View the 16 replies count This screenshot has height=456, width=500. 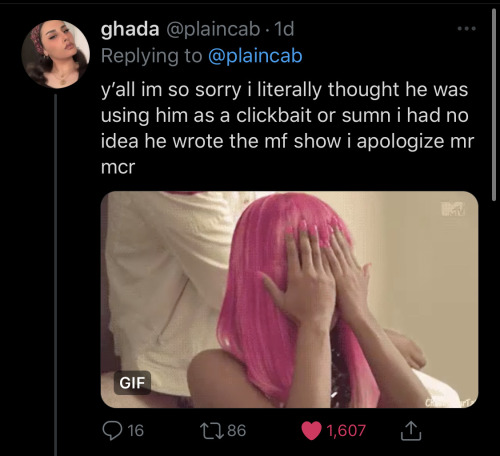pyautogui.click(x=136, y=430)
